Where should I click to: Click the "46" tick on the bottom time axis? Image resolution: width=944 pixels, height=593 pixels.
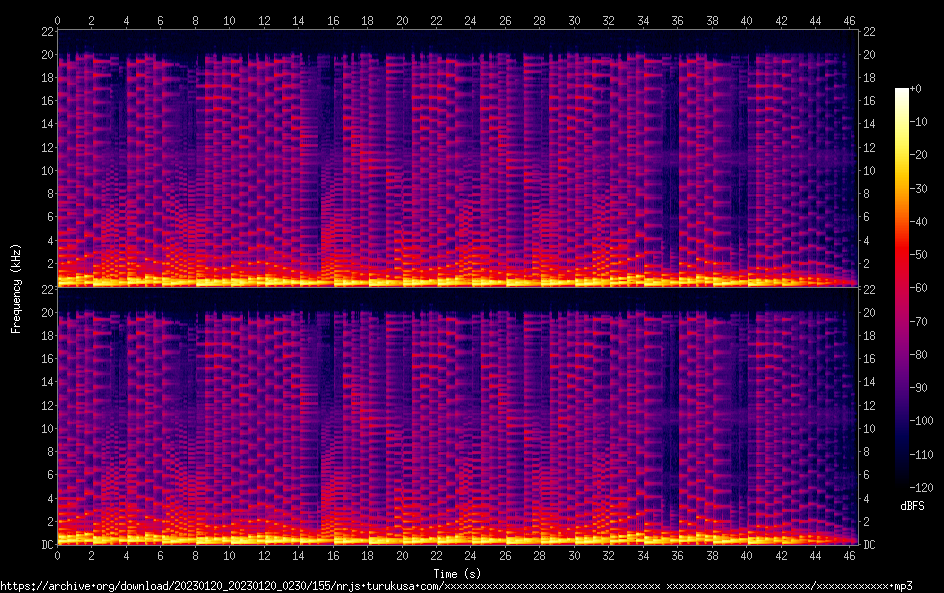pos(849,555)
